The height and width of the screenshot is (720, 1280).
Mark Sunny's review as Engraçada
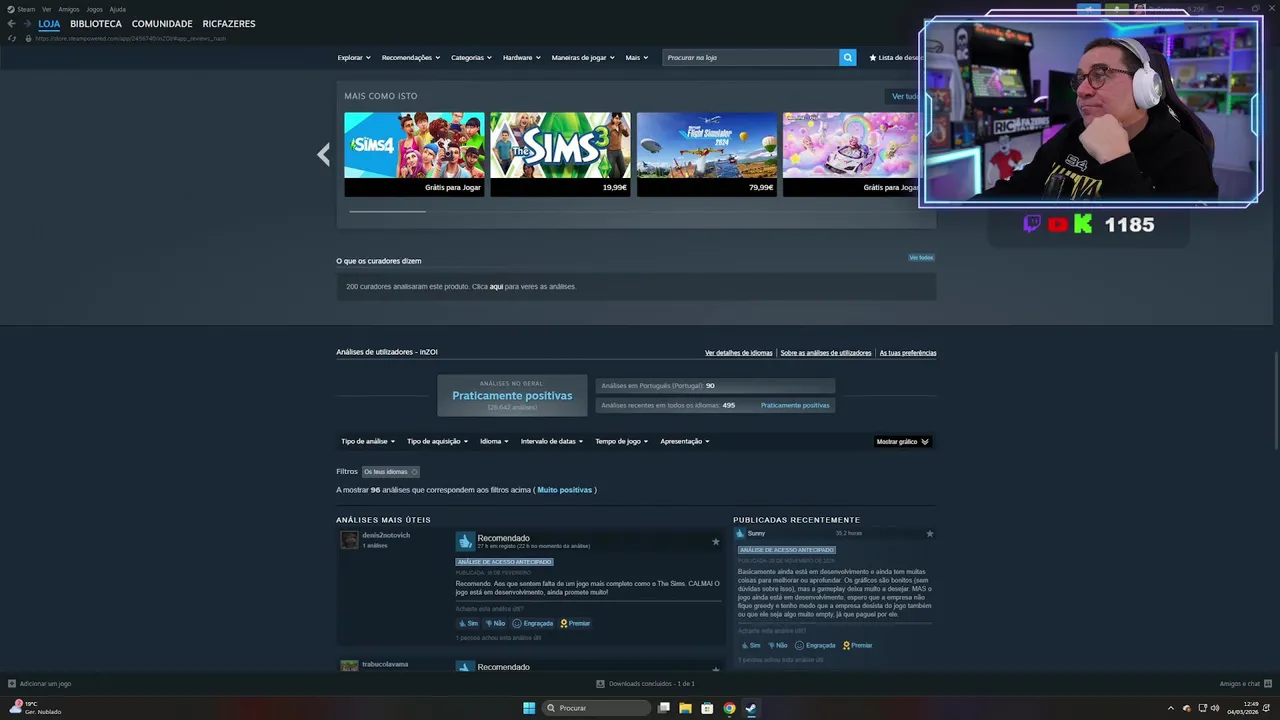(x=815, y=645)
